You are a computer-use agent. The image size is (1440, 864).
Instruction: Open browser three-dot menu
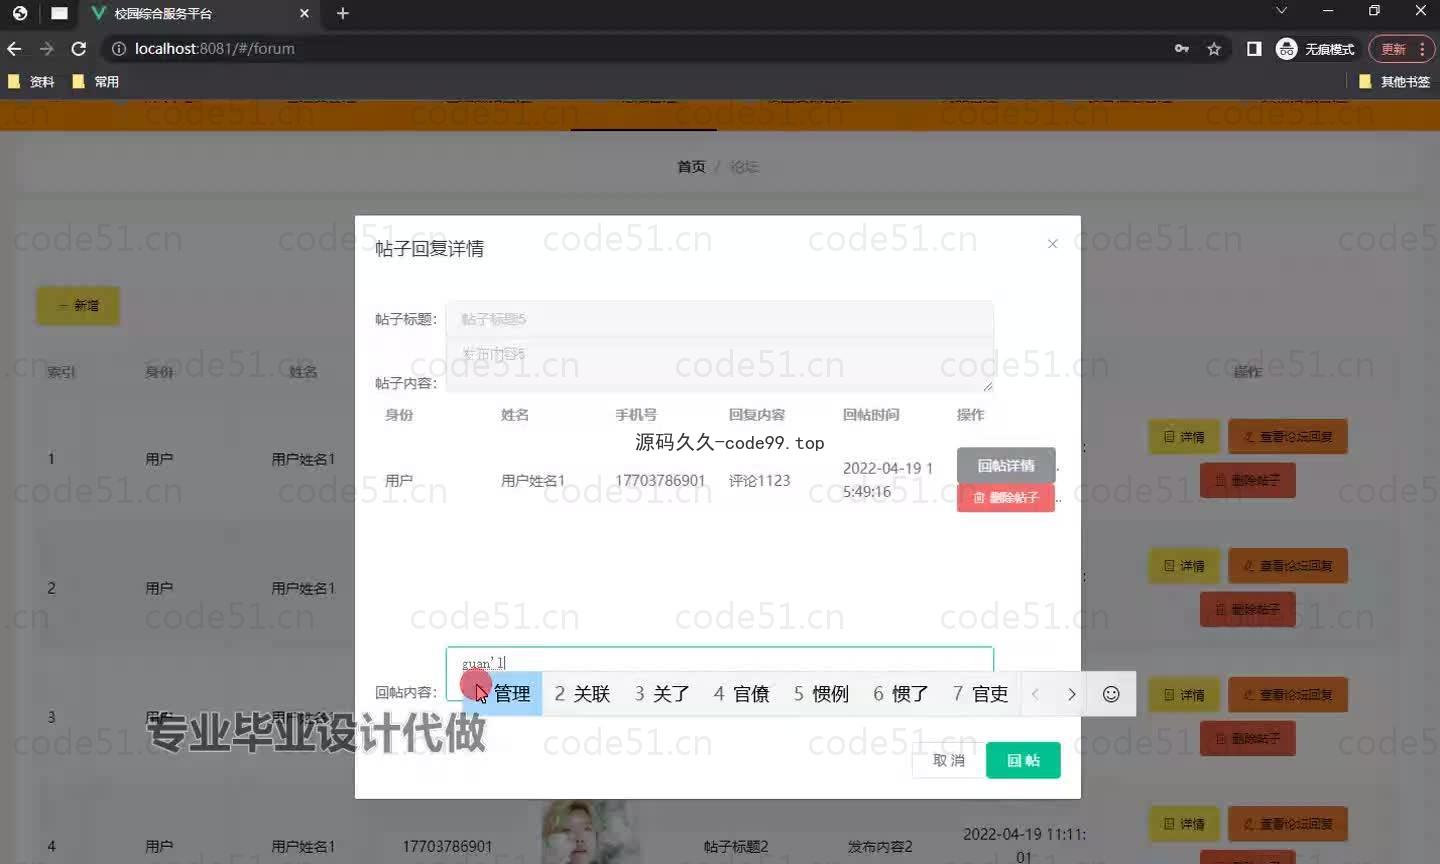click(x=1422, y=48)
